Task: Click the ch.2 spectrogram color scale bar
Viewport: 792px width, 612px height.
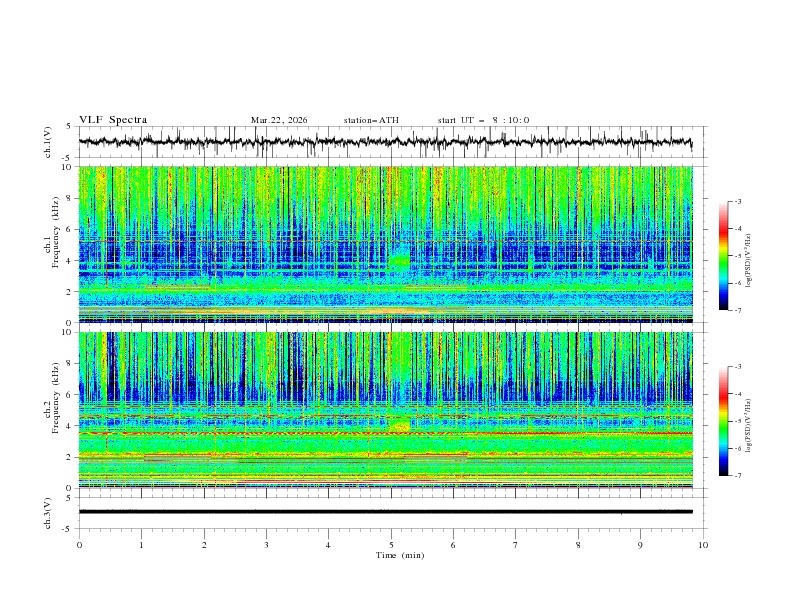Action: click(x=723, y=421)
